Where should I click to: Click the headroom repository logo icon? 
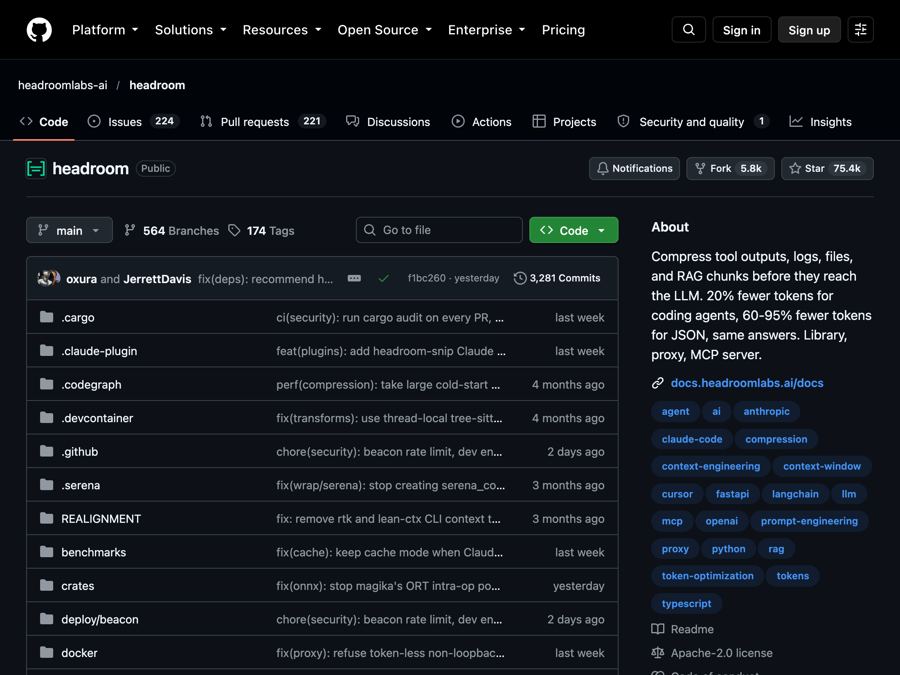[36, 169]
